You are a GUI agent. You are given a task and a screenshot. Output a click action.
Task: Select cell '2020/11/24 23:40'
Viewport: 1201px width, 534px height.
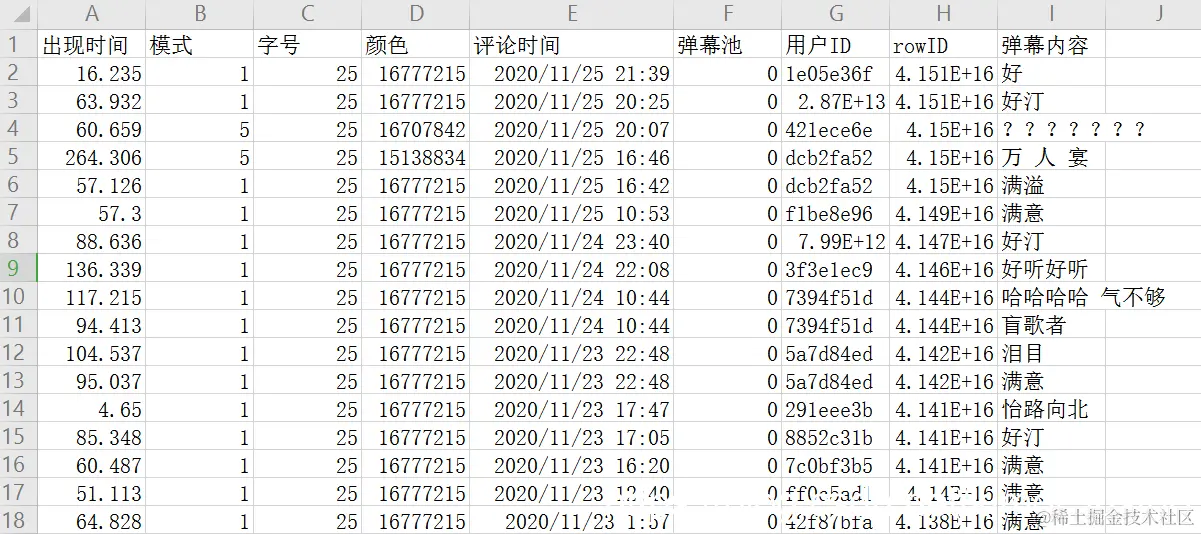572,241
